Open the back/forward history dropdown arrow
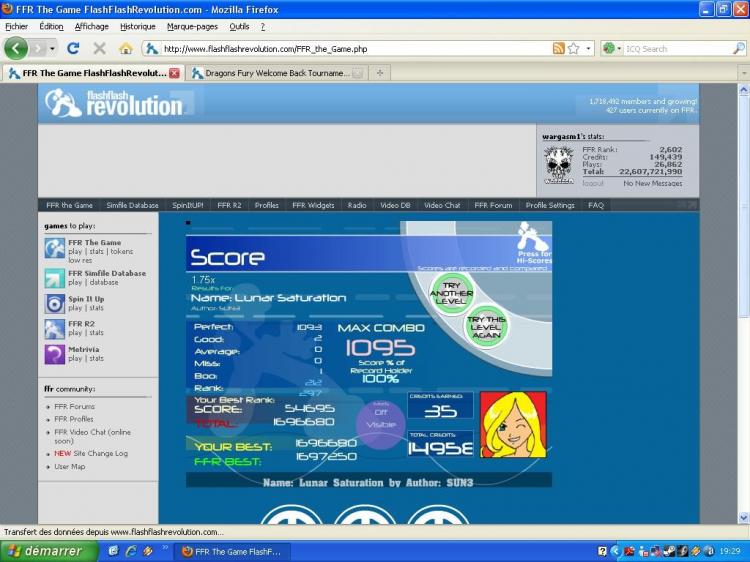750x562 pixels. [52, 48]
